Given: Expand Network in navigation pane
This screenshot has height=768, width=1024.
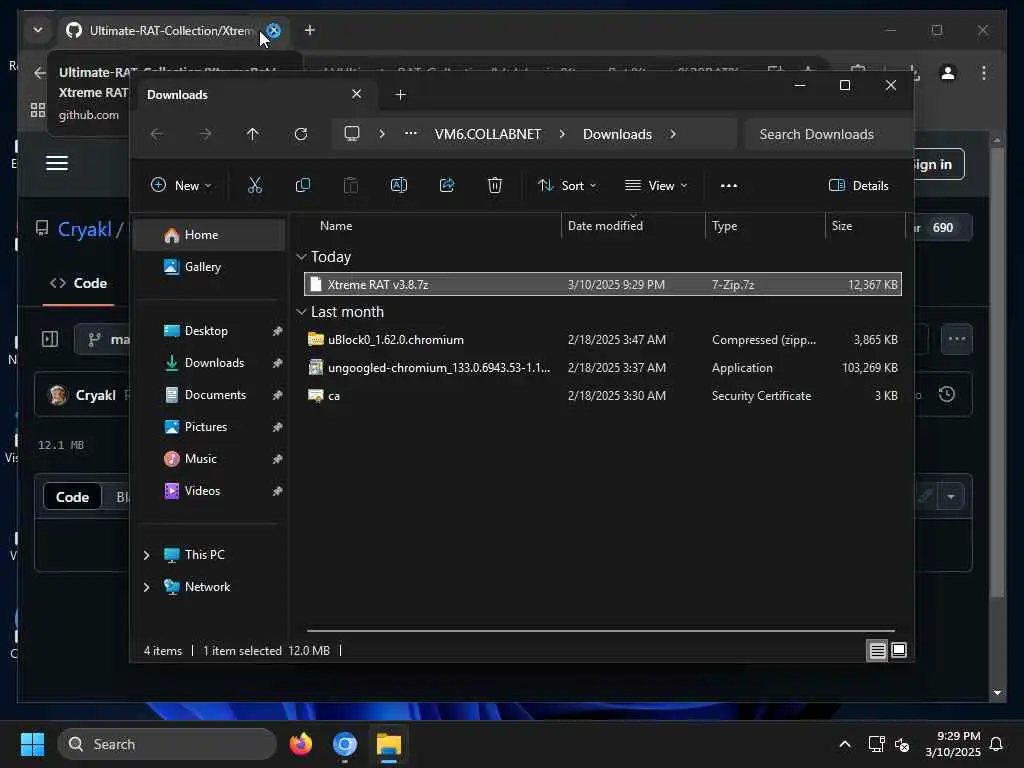Looking at the screenshot, I should (x=146, y=587).
